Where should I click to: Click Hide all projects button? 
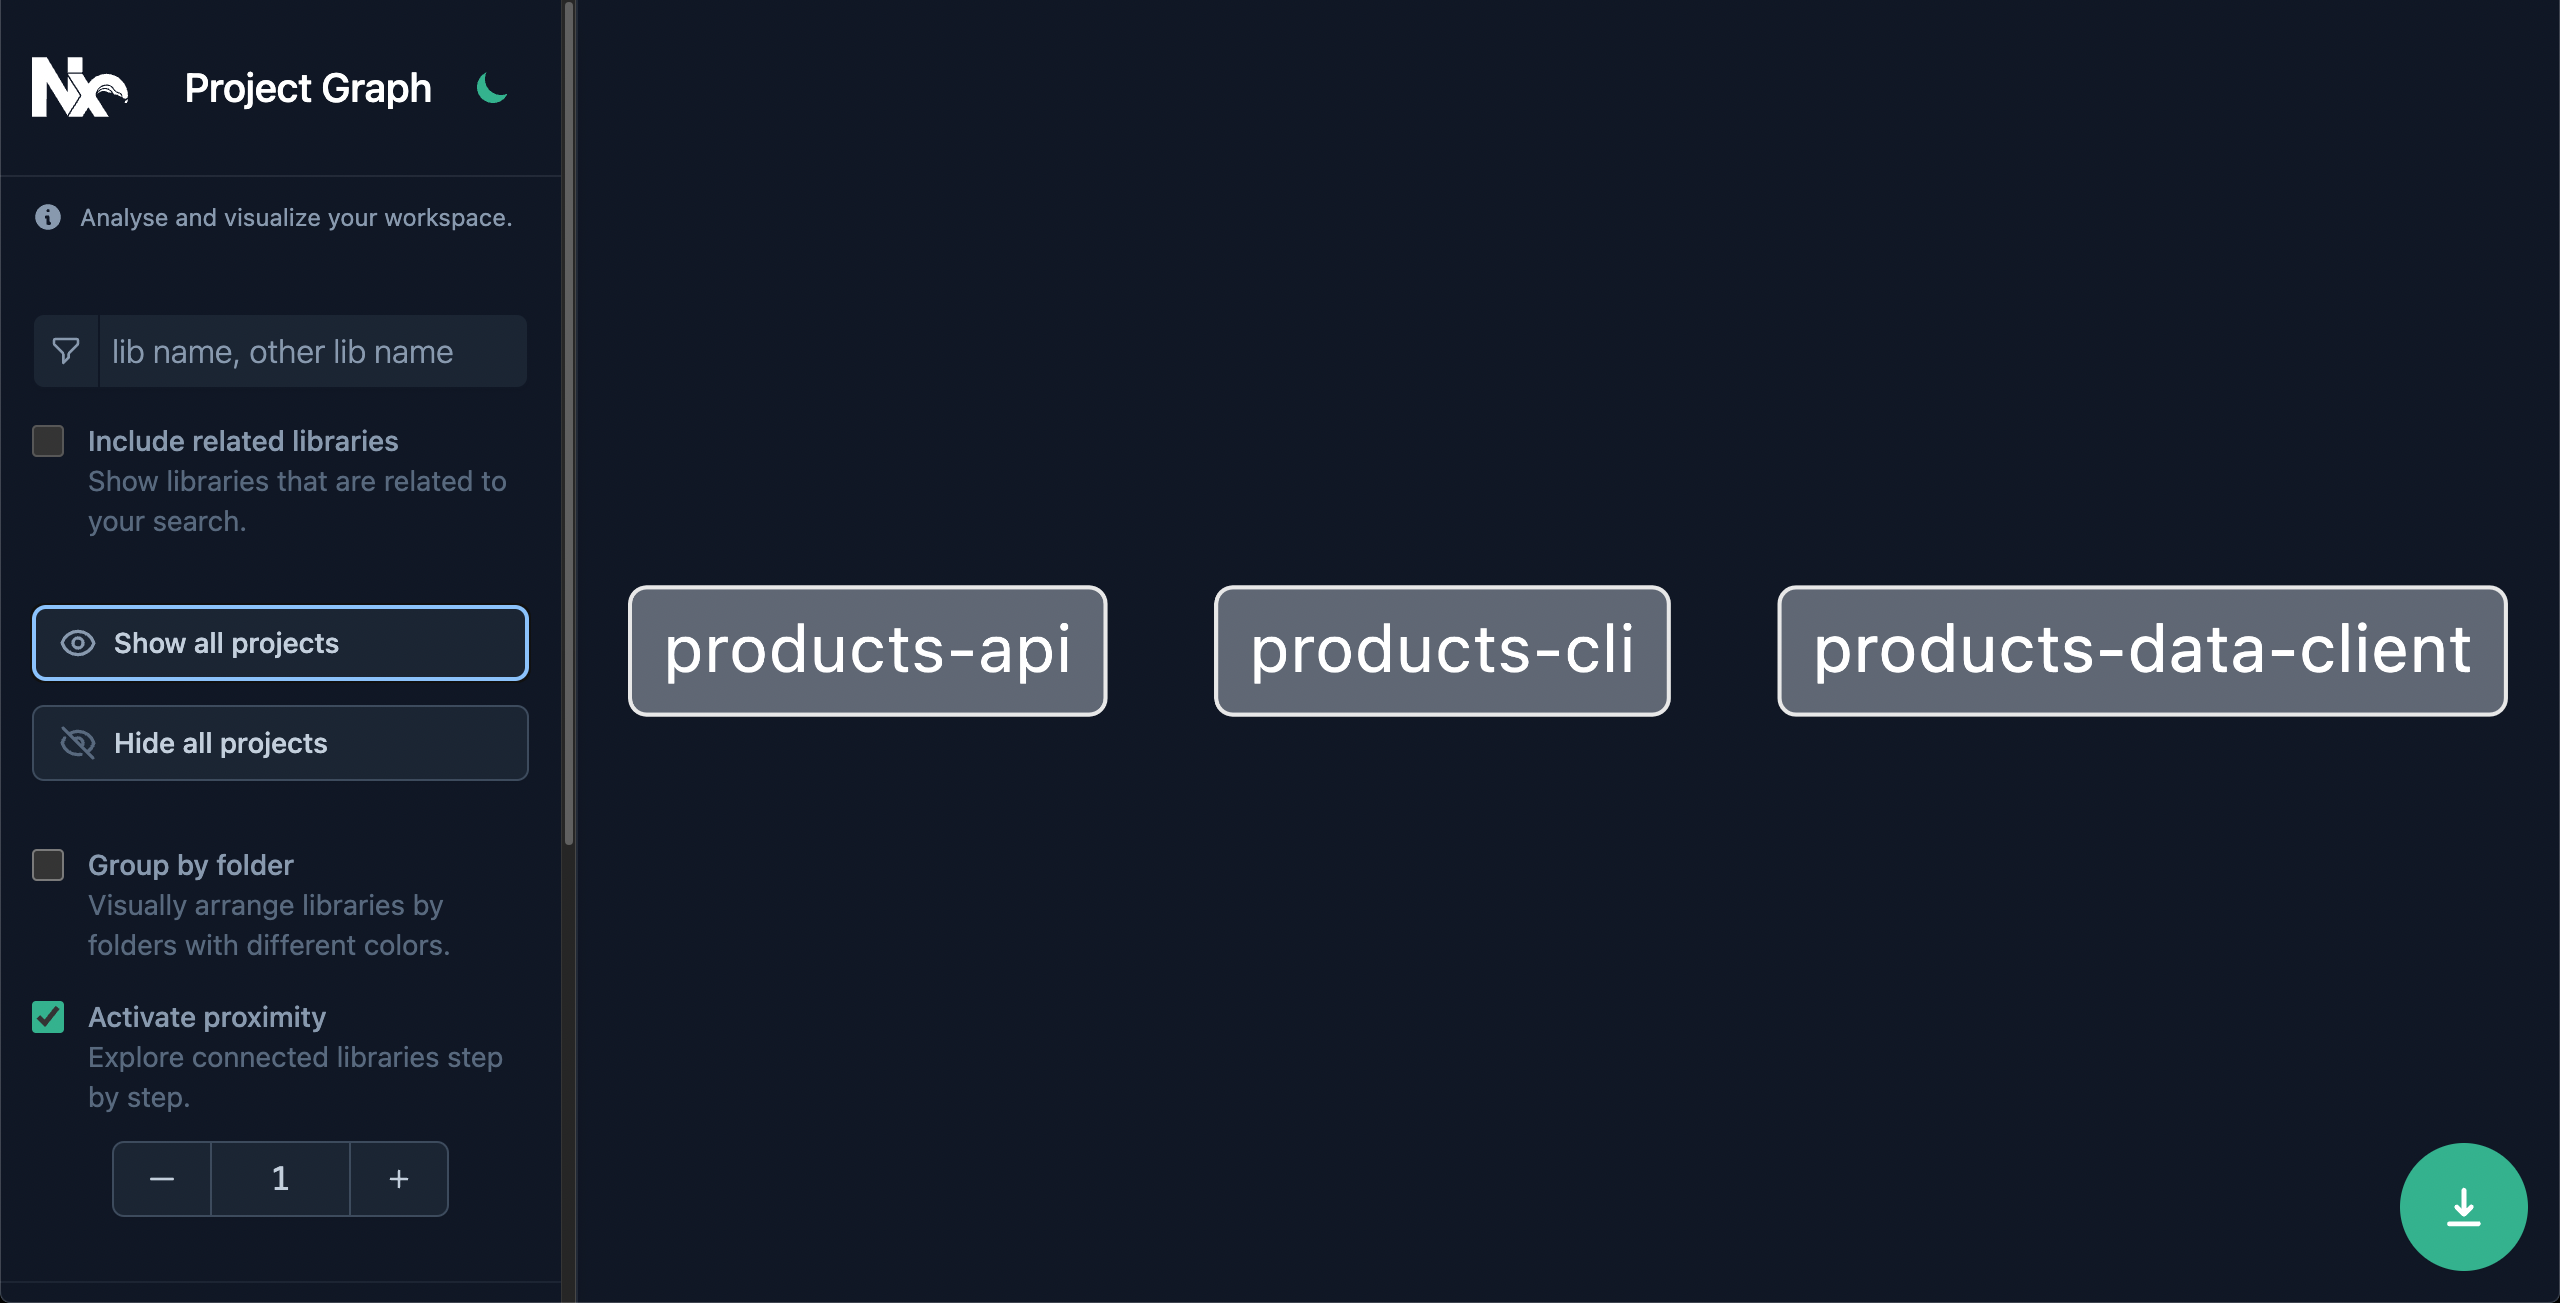point(279,741)
